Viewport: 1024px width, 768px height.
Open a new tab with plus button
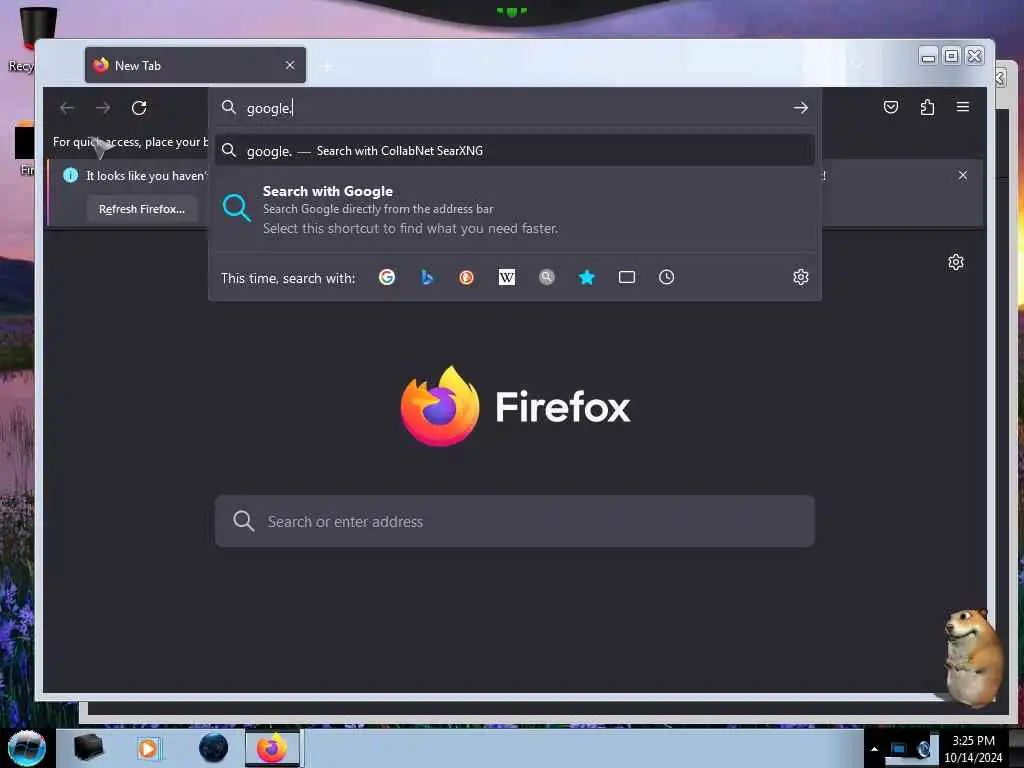pyautogui.click(x=327, y=66)
